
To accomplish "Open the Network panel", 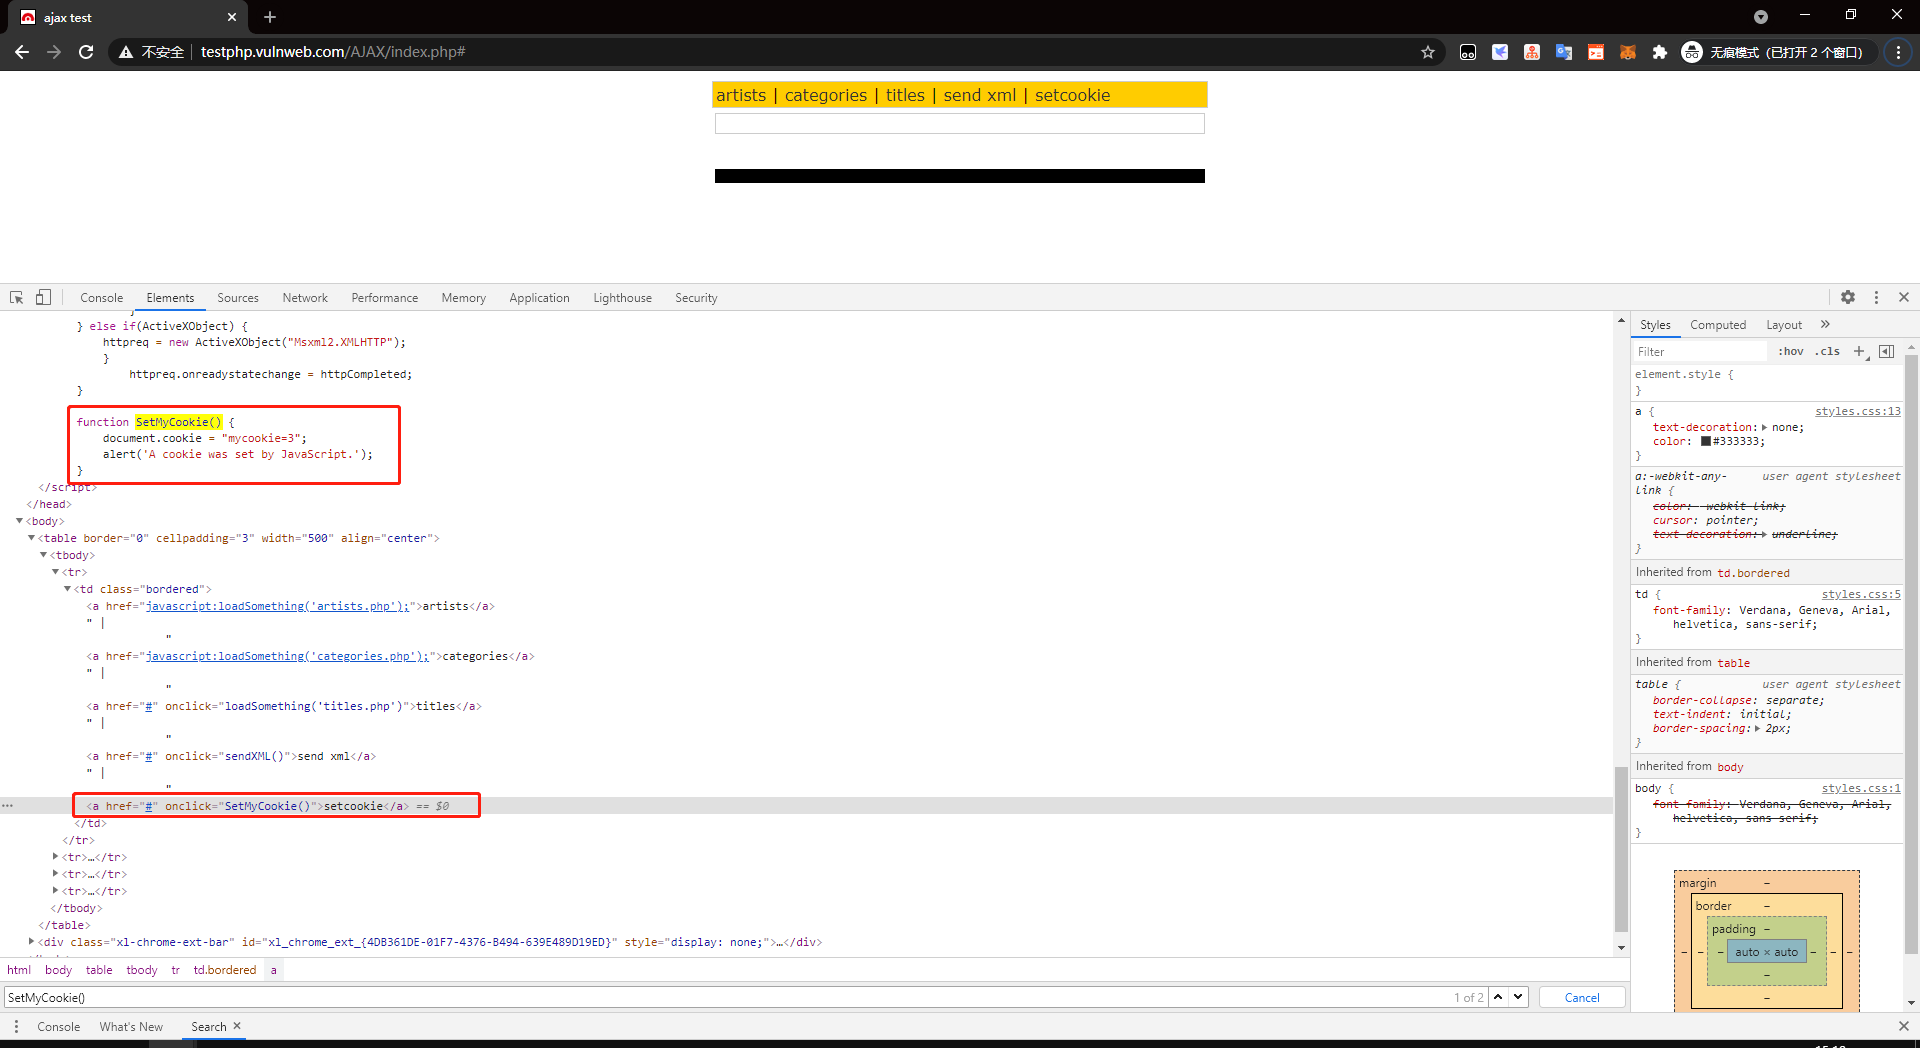I will tap(305, 297).
